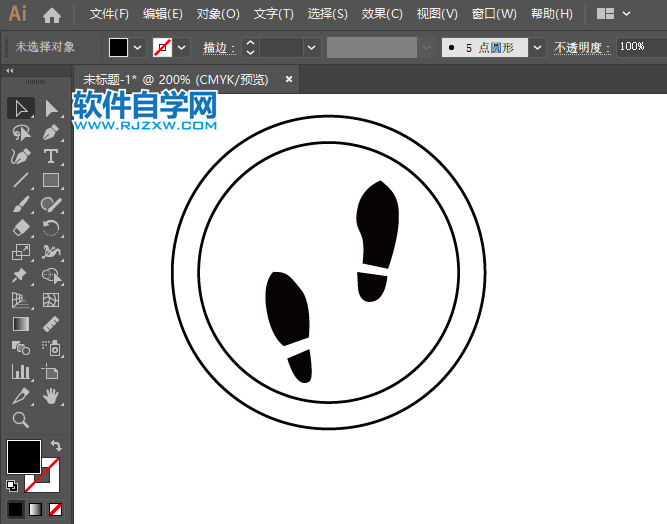Select the Pen tool

(x=51, y=133)
